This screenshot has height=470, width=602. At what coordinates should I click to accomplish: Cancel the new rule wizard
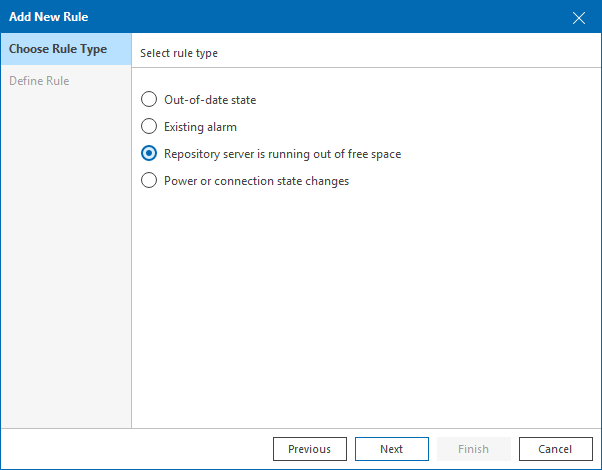click(x=555, y=449)
